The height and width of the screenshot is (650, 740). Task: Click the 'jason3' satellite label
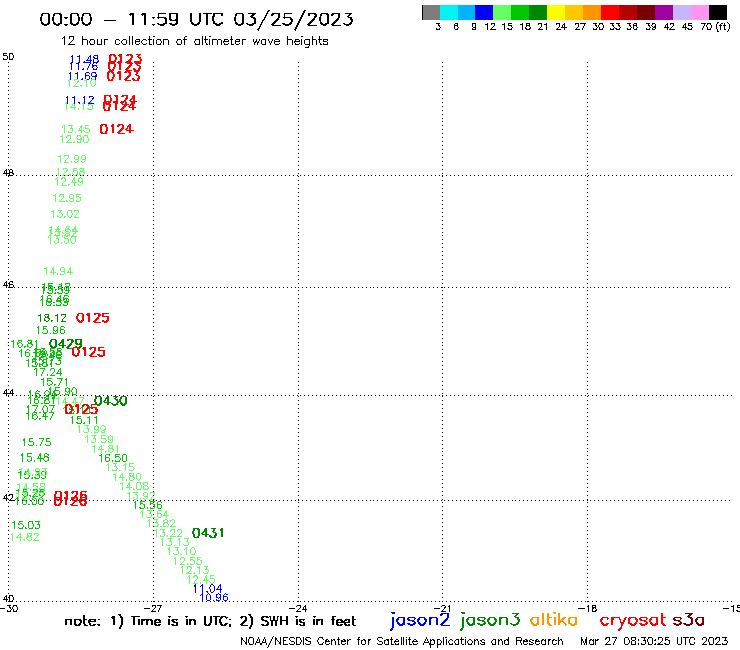490,620
